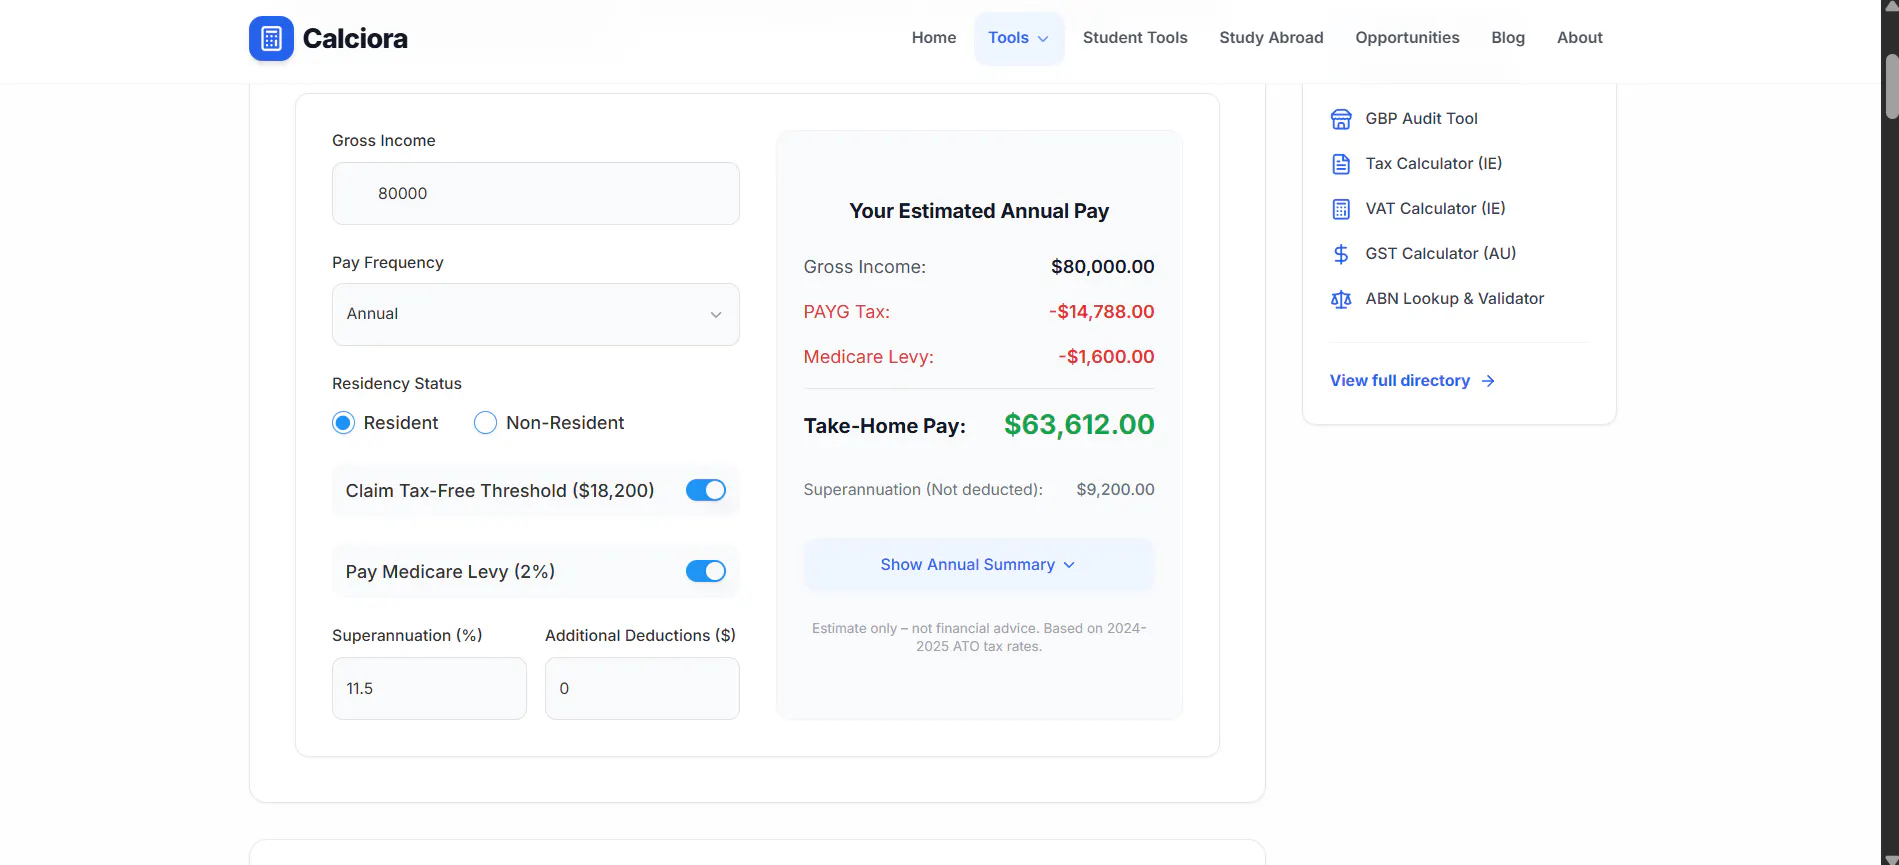1899x865 pixels.
Task: Click the ABN Lookup & Validator link
Action: pyautogui.click(x=1455, y=299)
